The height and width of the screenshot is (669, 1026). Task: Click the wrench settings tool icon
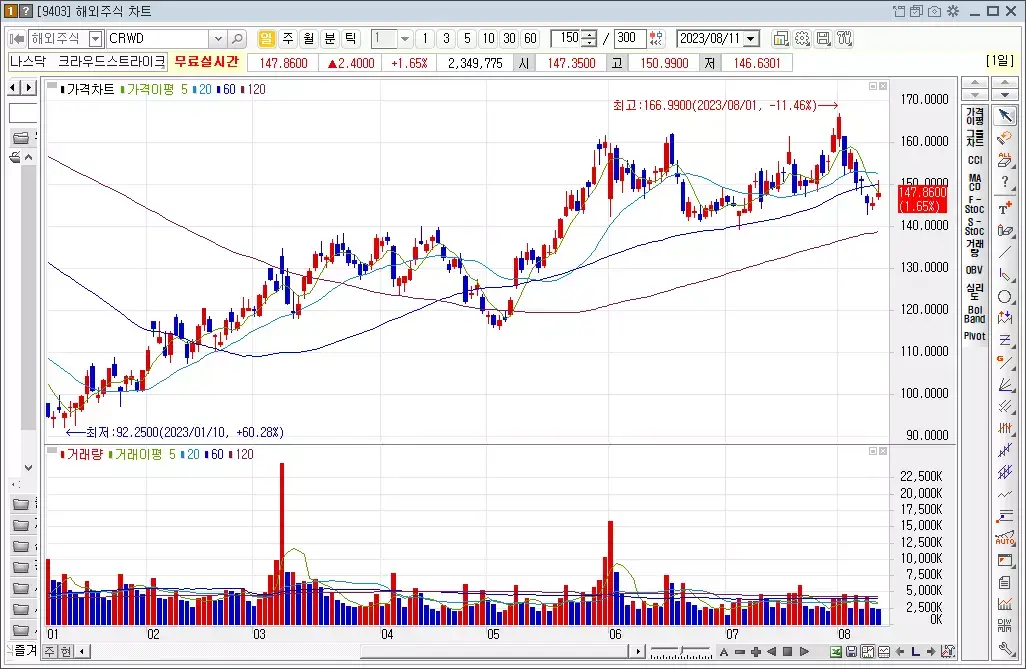point(1004,648)
